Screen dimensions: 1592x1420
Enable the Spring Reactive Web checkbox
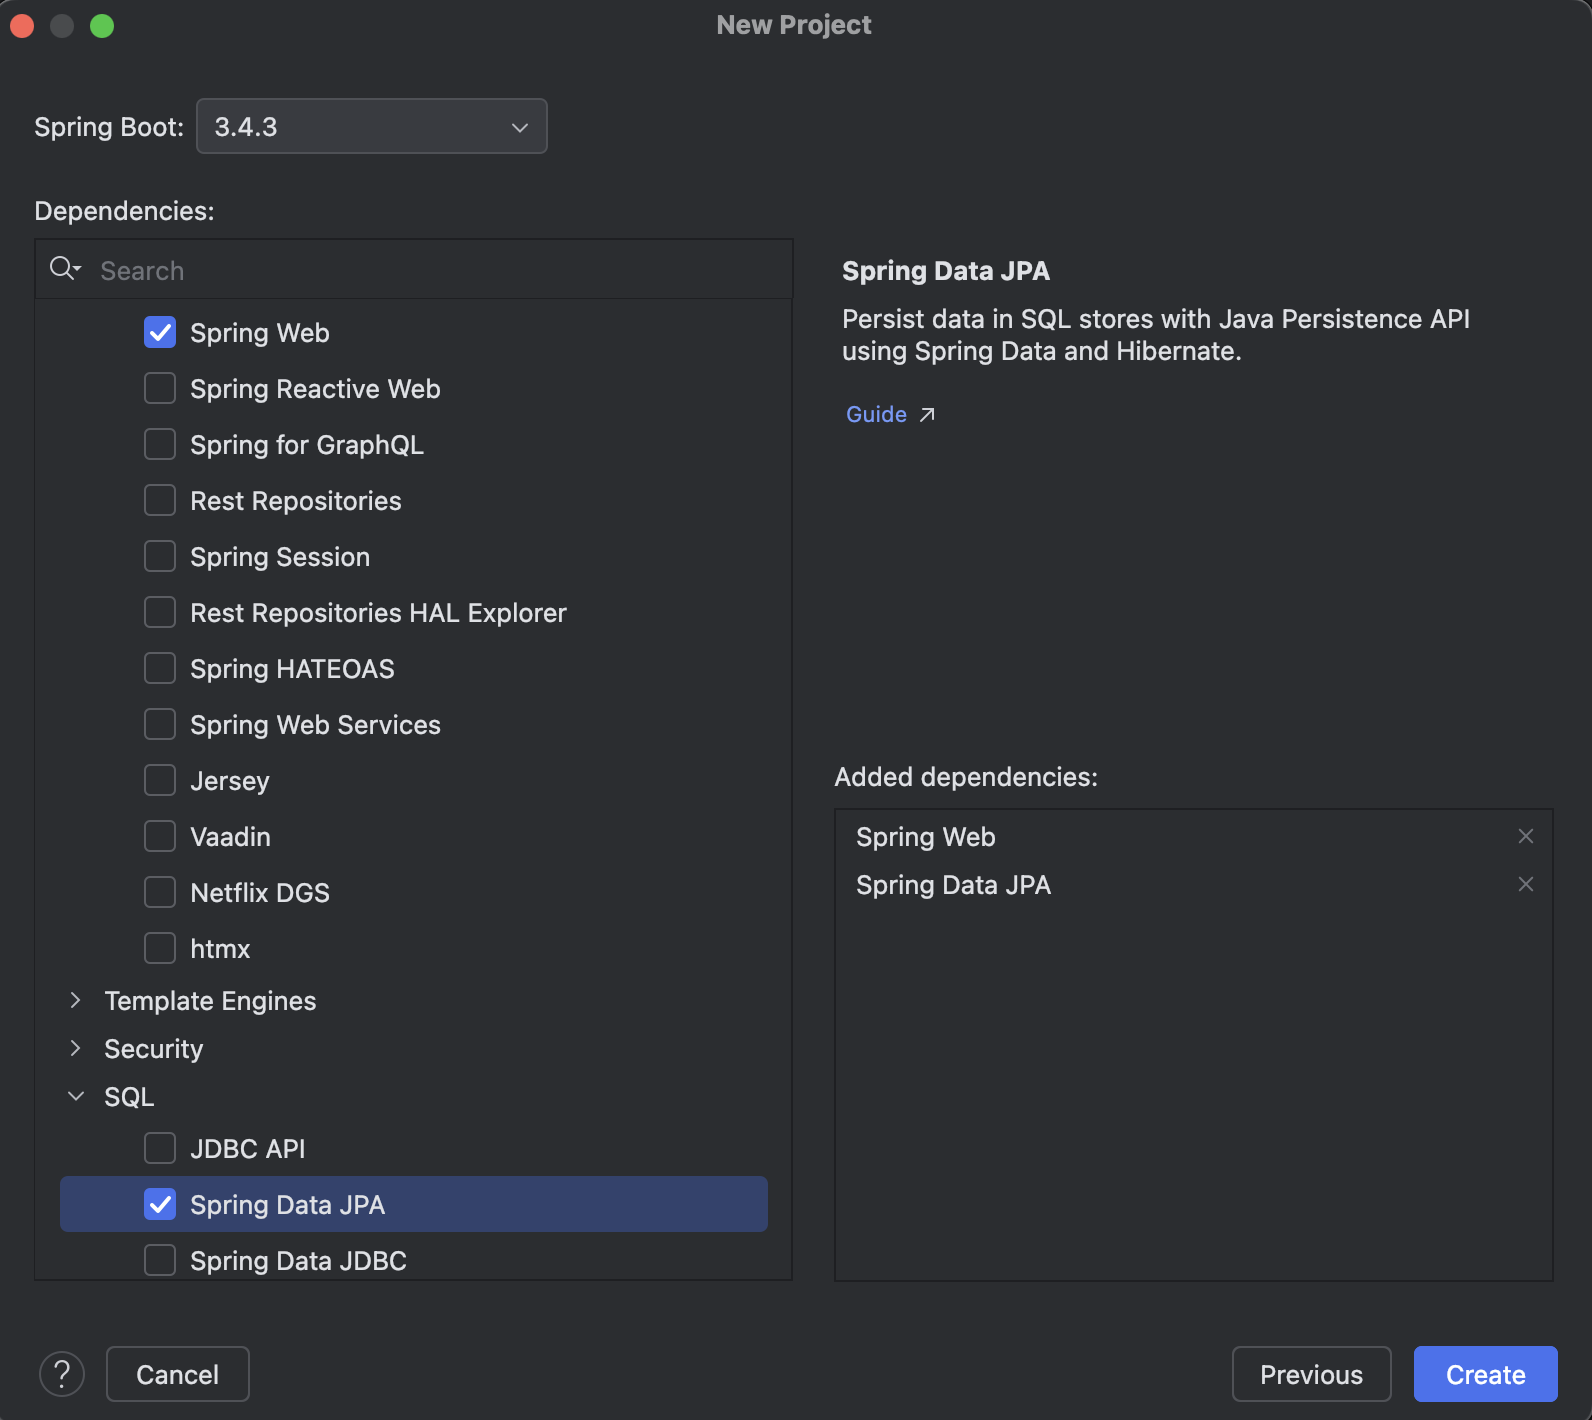[x=160, y=388]
